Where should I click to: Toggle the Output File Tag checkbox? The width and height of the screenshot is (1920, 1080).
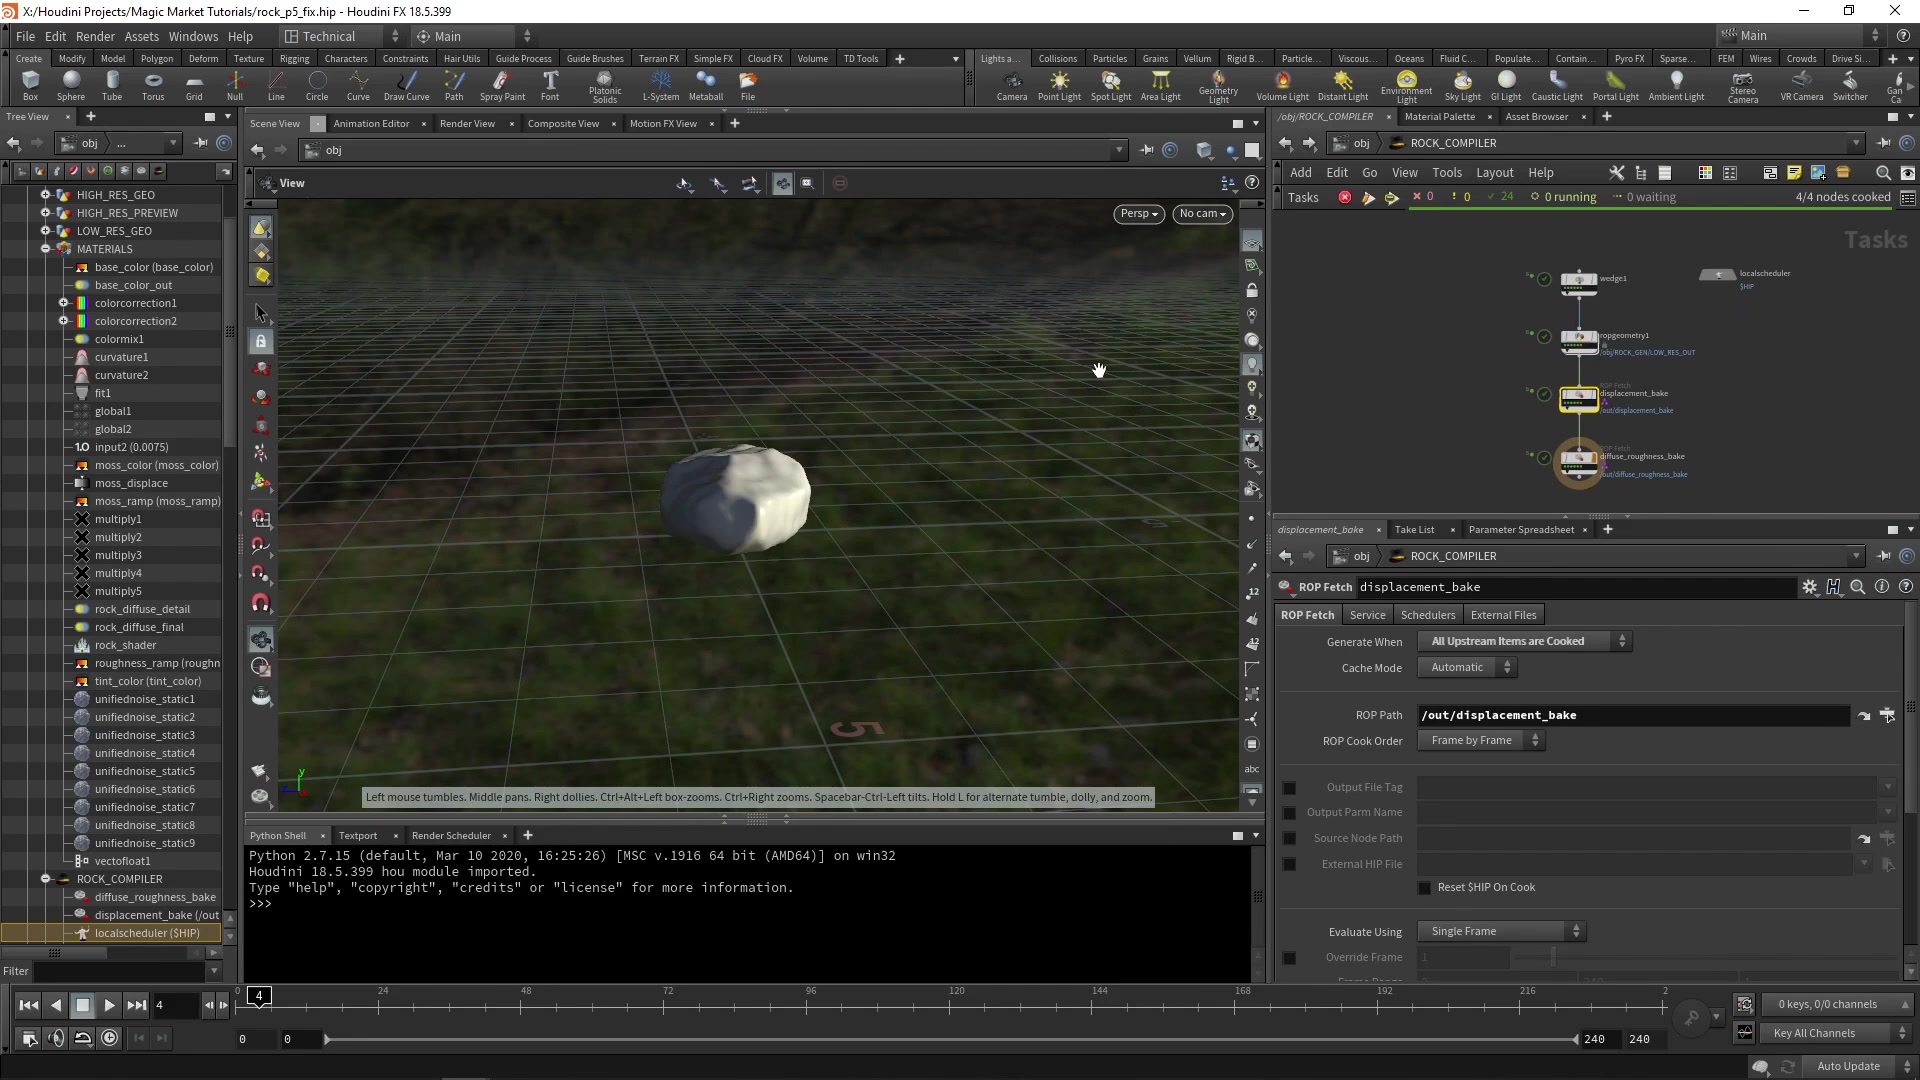click(x=1289, y=788)
